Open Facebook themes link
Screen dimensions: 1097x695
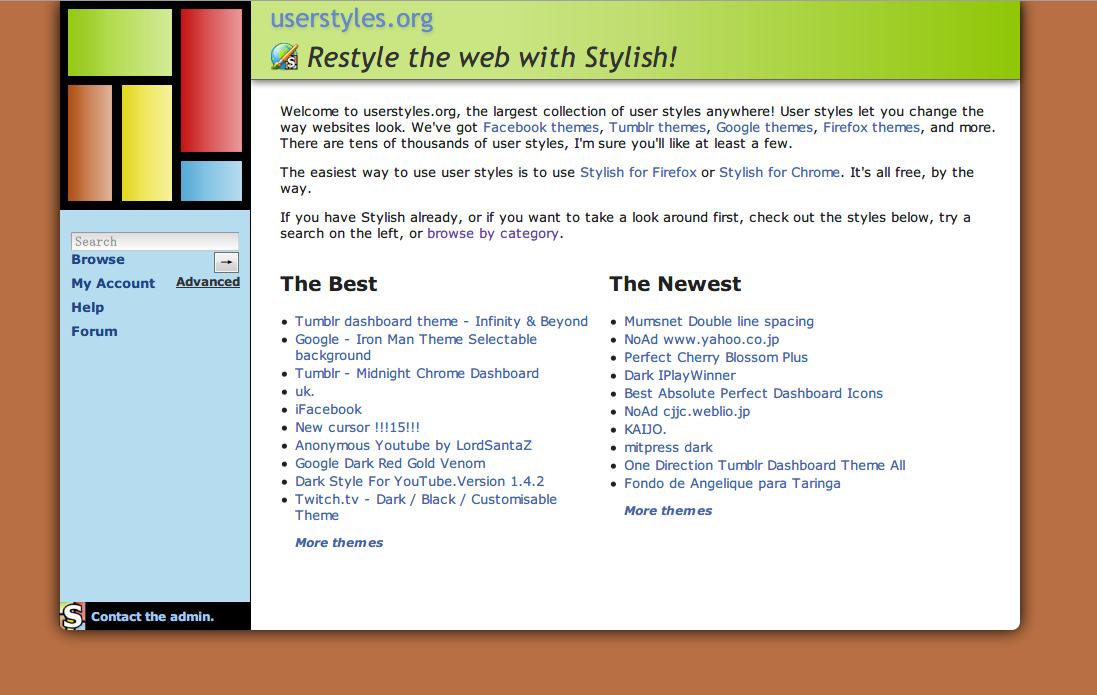tap(541, 127)
